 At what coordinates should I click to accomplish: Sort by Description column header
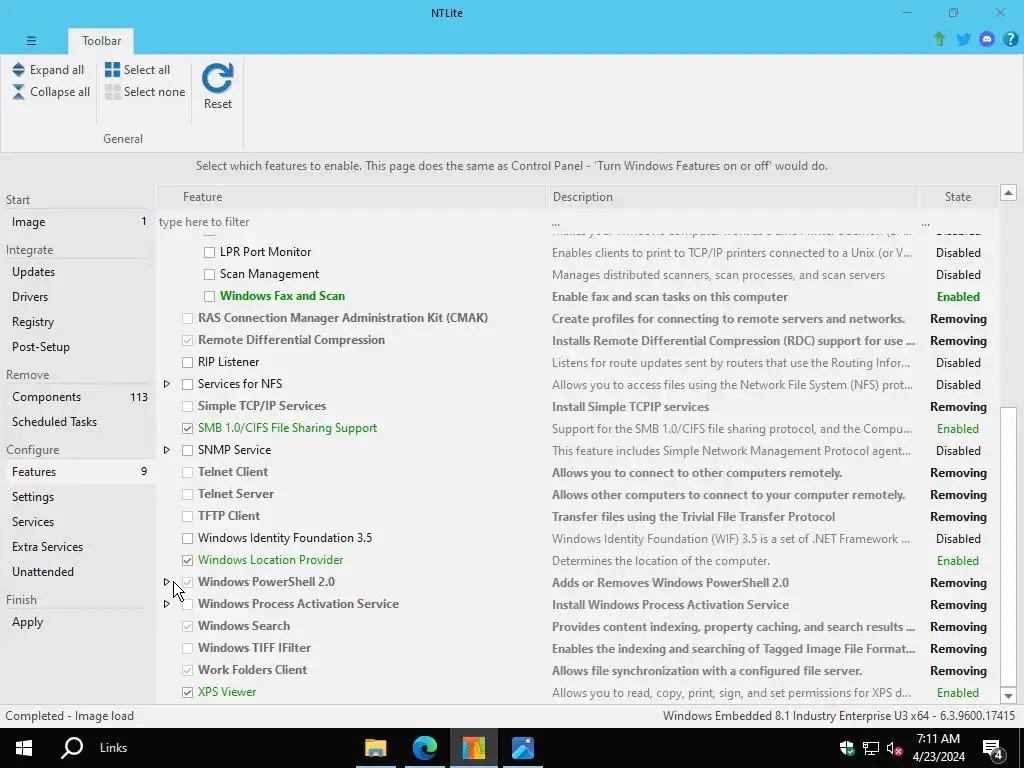733,197
